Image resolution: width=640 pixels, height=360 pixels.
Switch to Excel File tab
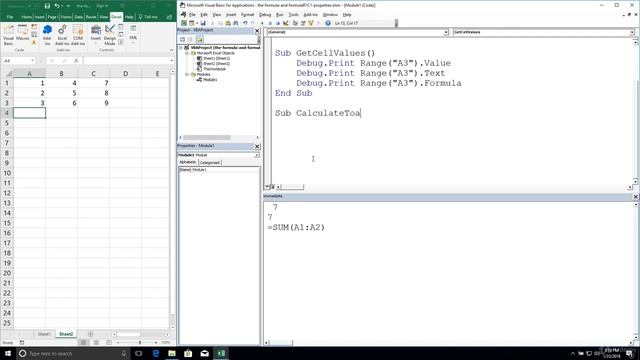10,17
